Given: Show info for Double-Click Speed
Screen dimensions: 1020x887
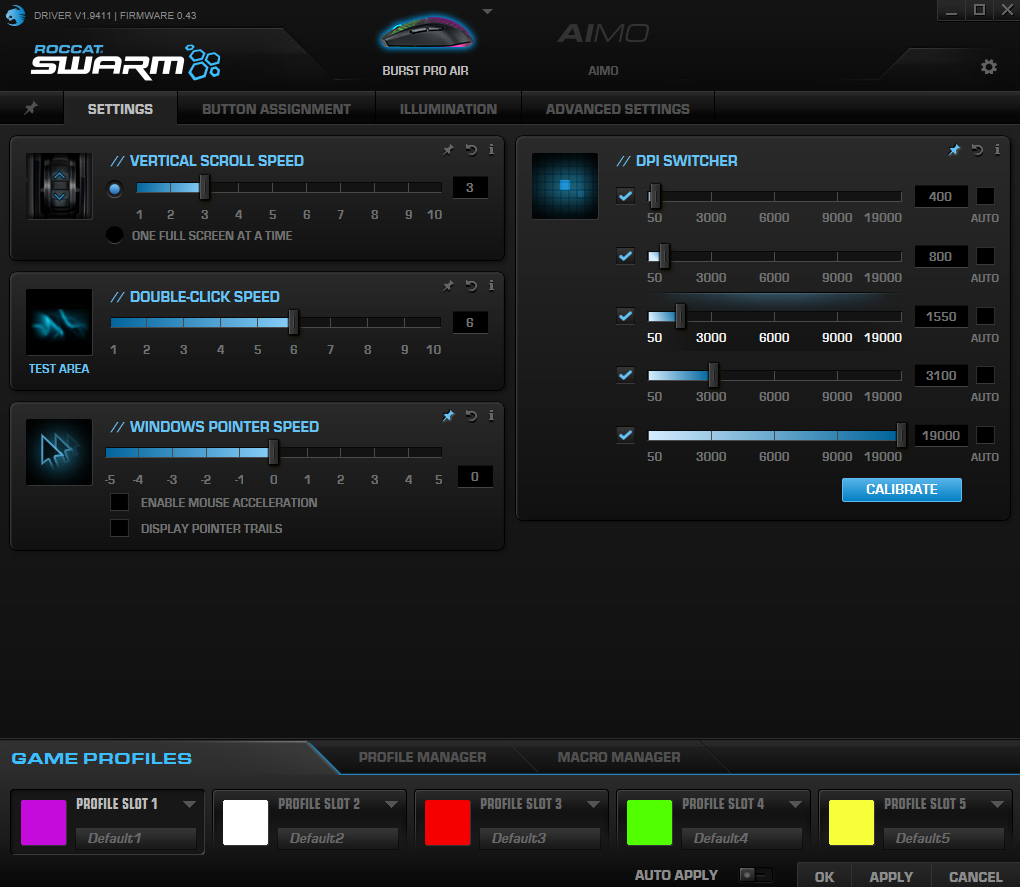Looking at the screenshot, I should [x=491, y=286].
